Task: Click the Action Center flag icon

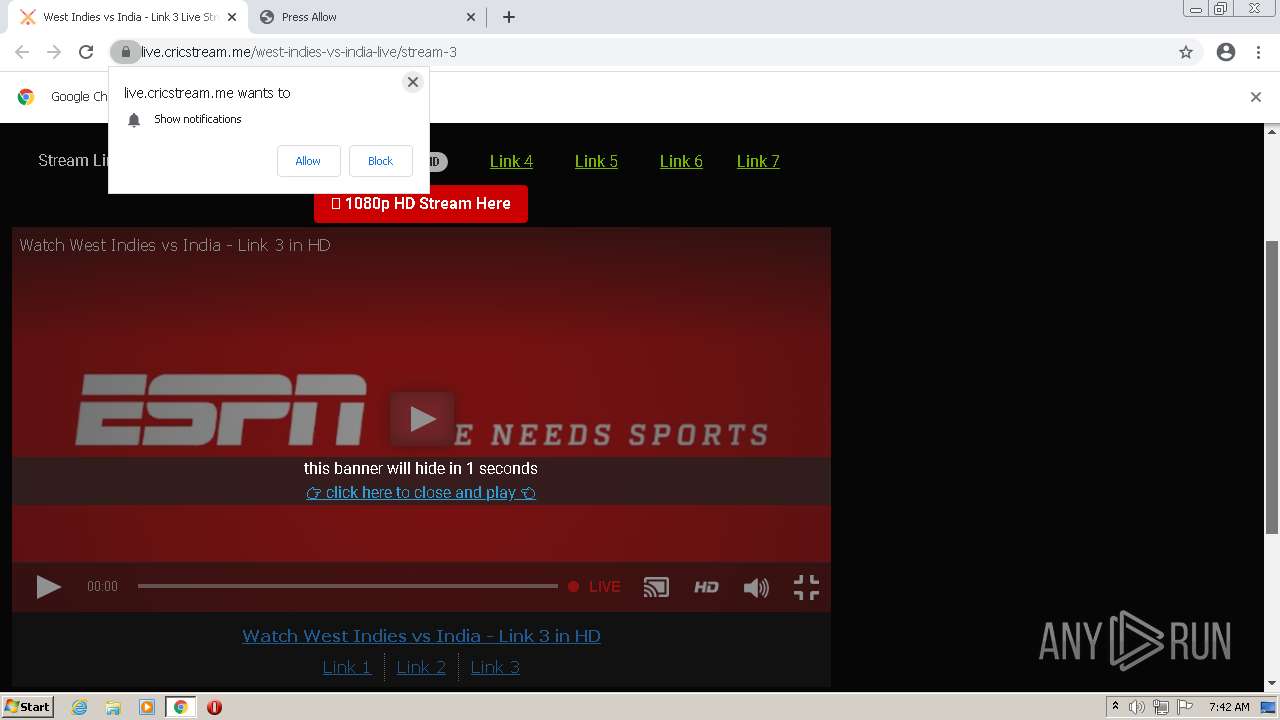Action: click(x=1185, y=707)
